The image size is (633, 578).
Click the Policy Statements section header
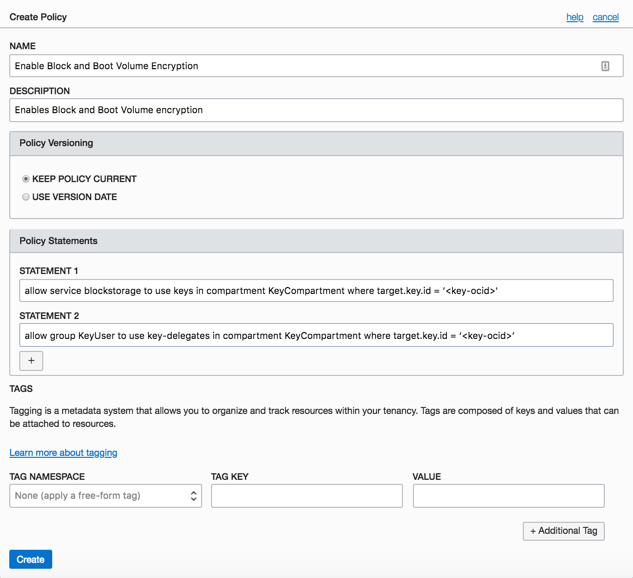58,241
